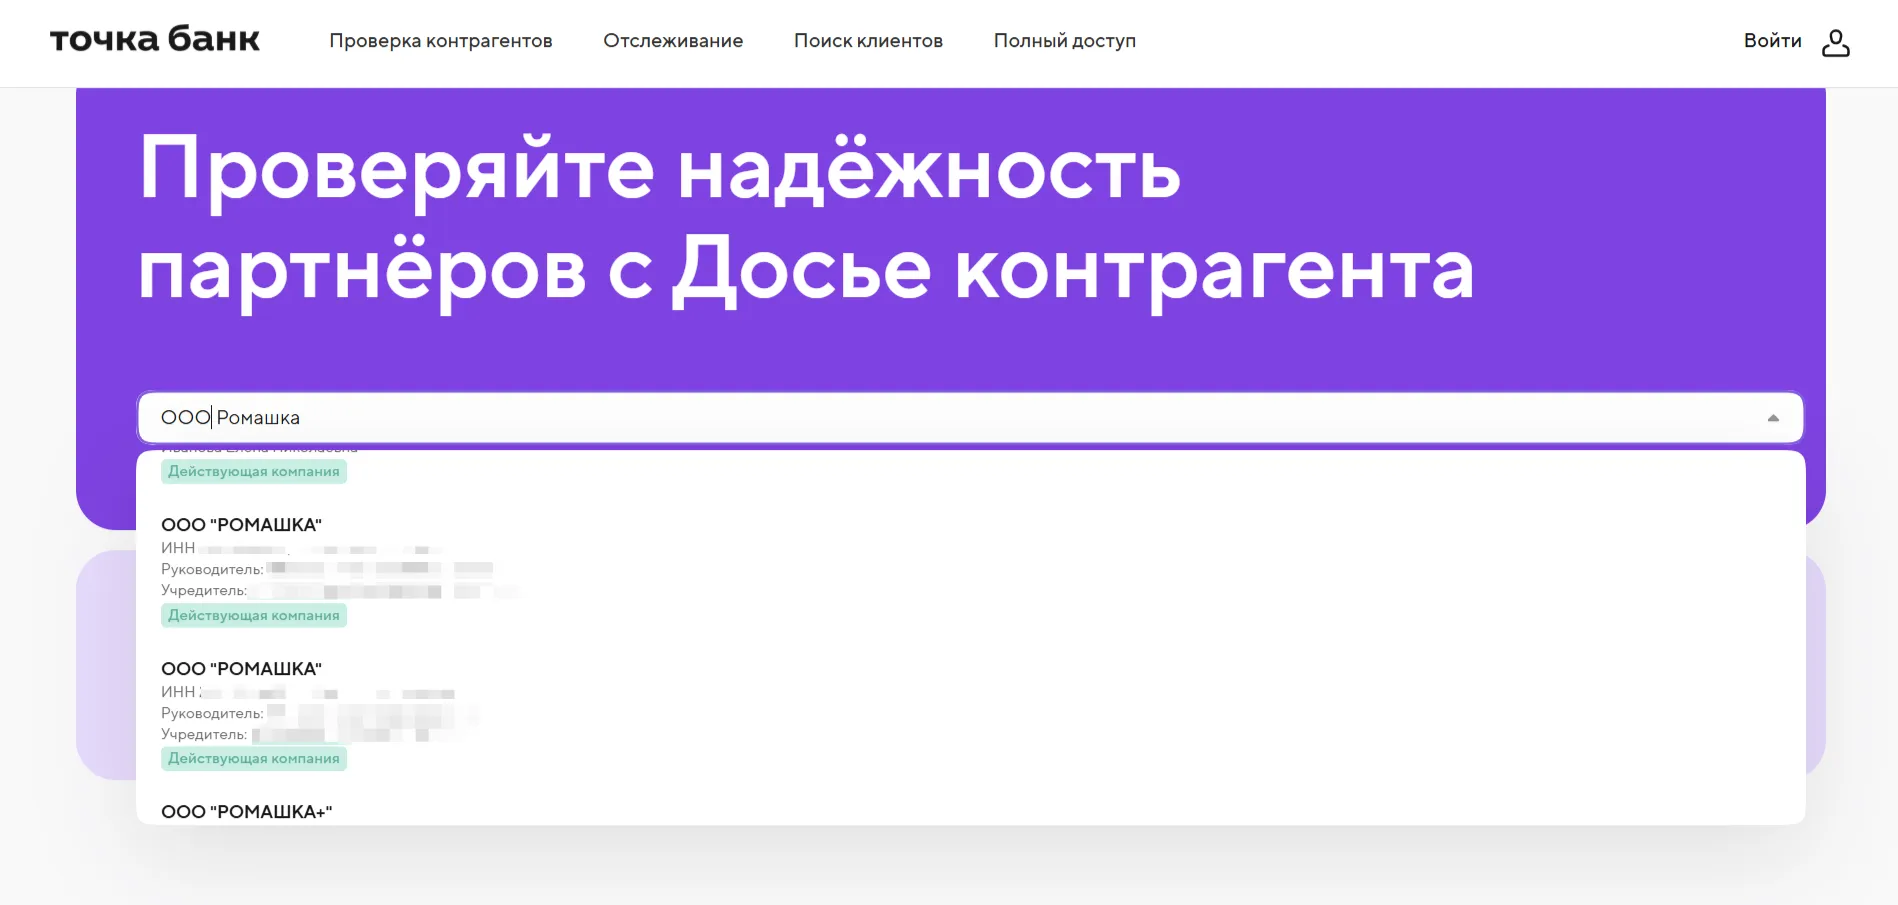Select the second ООО "РОМАШКА" suggestion
The width and height of the screenshot is (1898, 905).
pos(242,668)
